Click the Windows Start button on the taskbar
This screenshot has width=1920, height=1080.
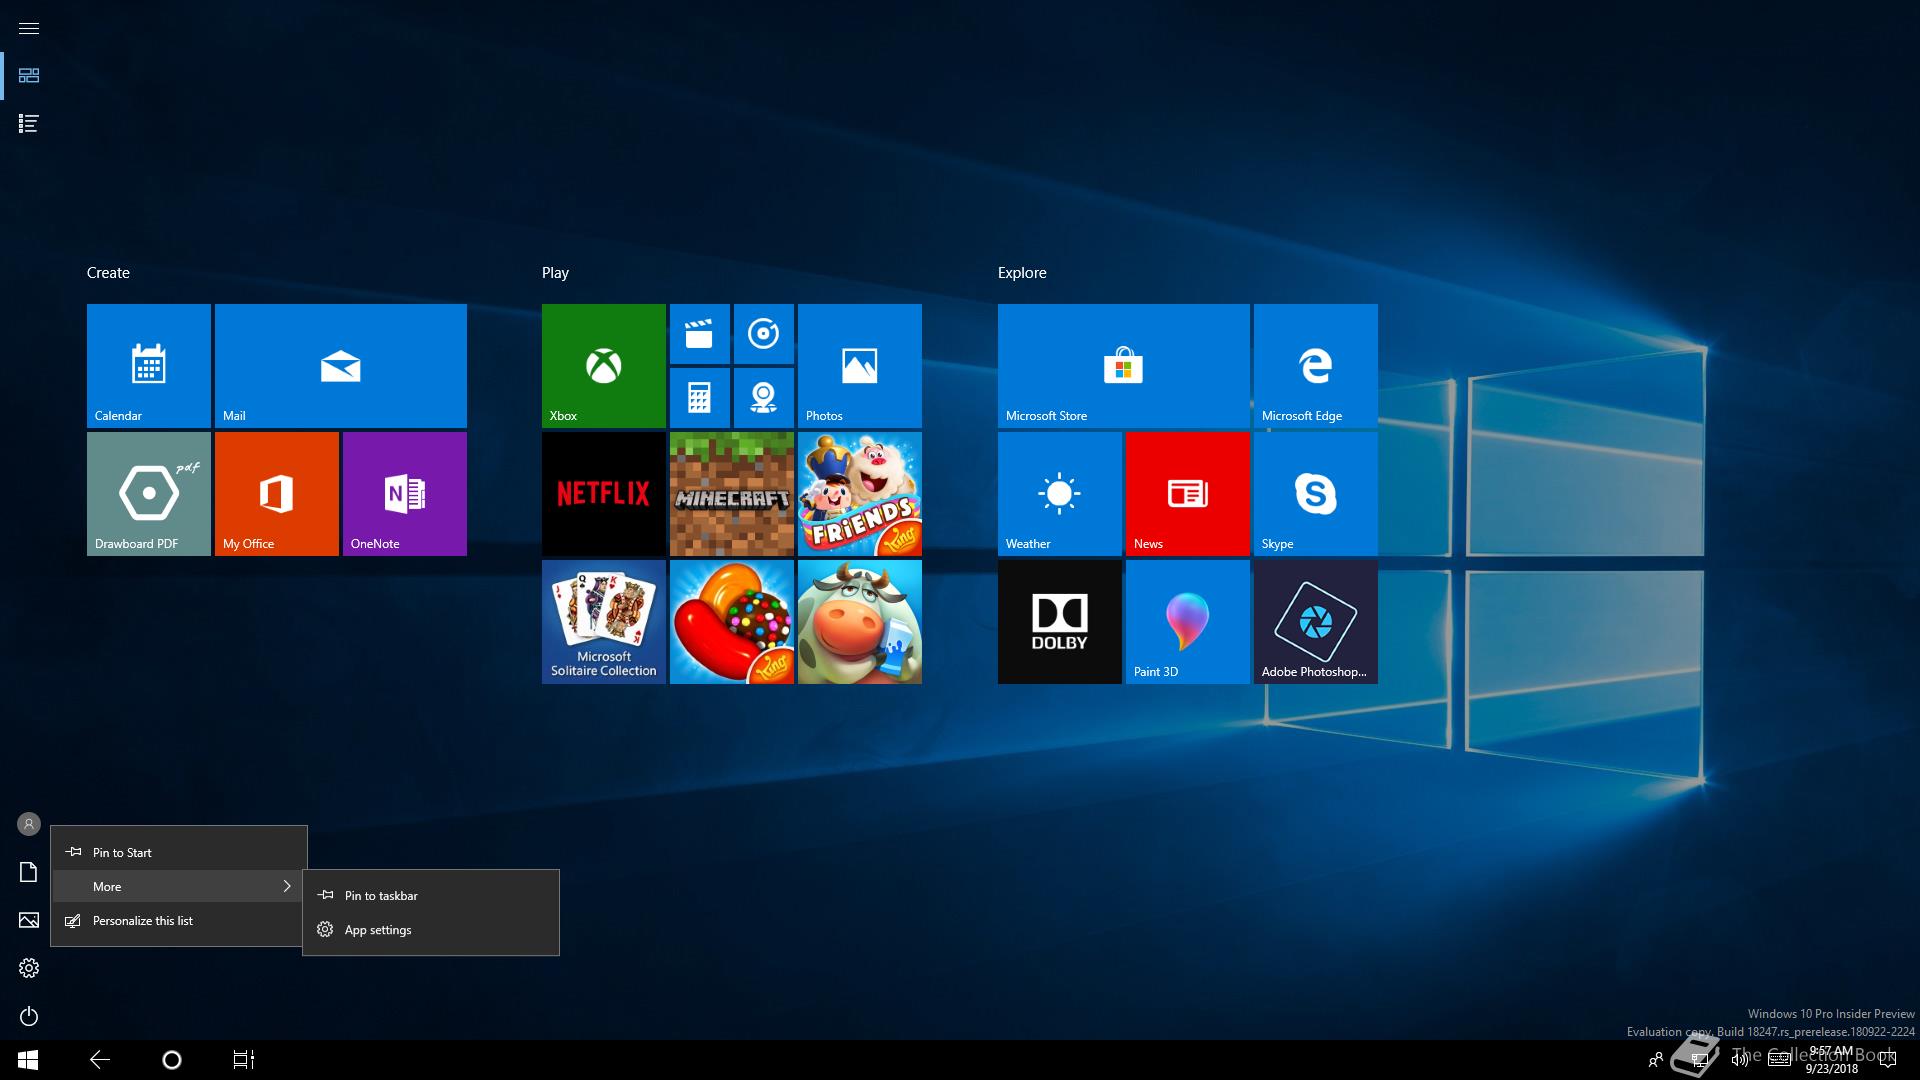pos(28,1060)
